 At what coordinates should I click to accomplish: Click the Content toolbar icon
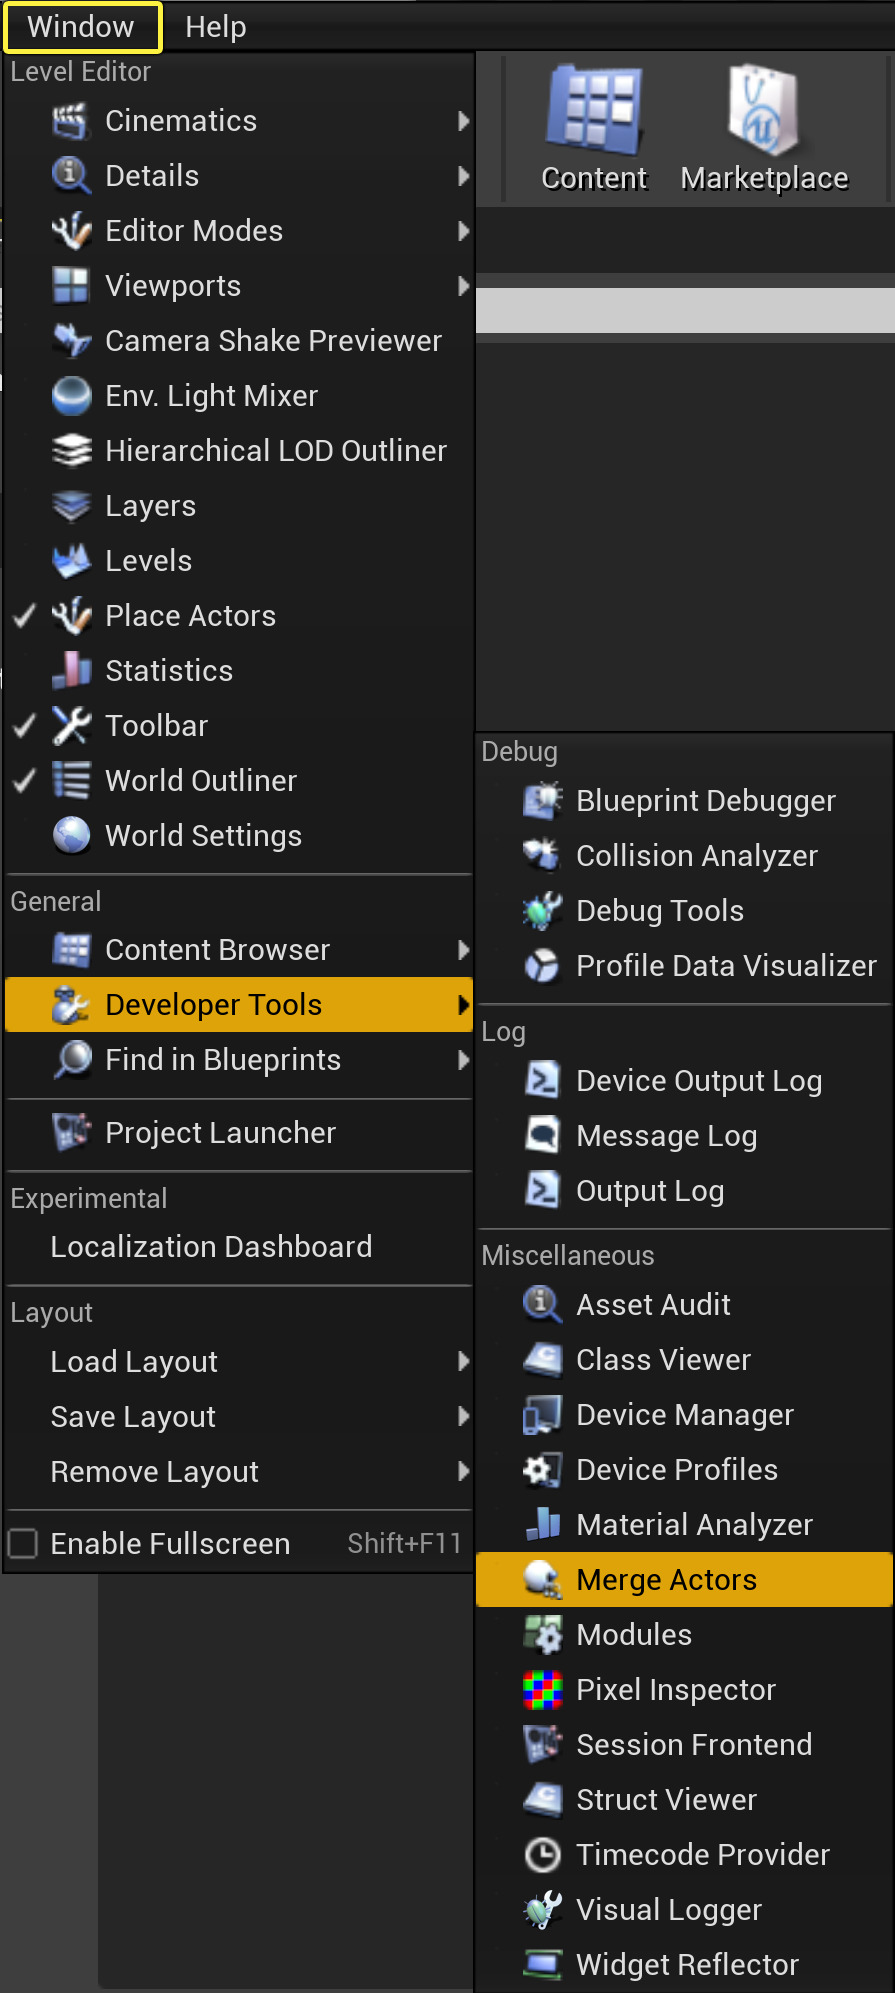[594, 112]
